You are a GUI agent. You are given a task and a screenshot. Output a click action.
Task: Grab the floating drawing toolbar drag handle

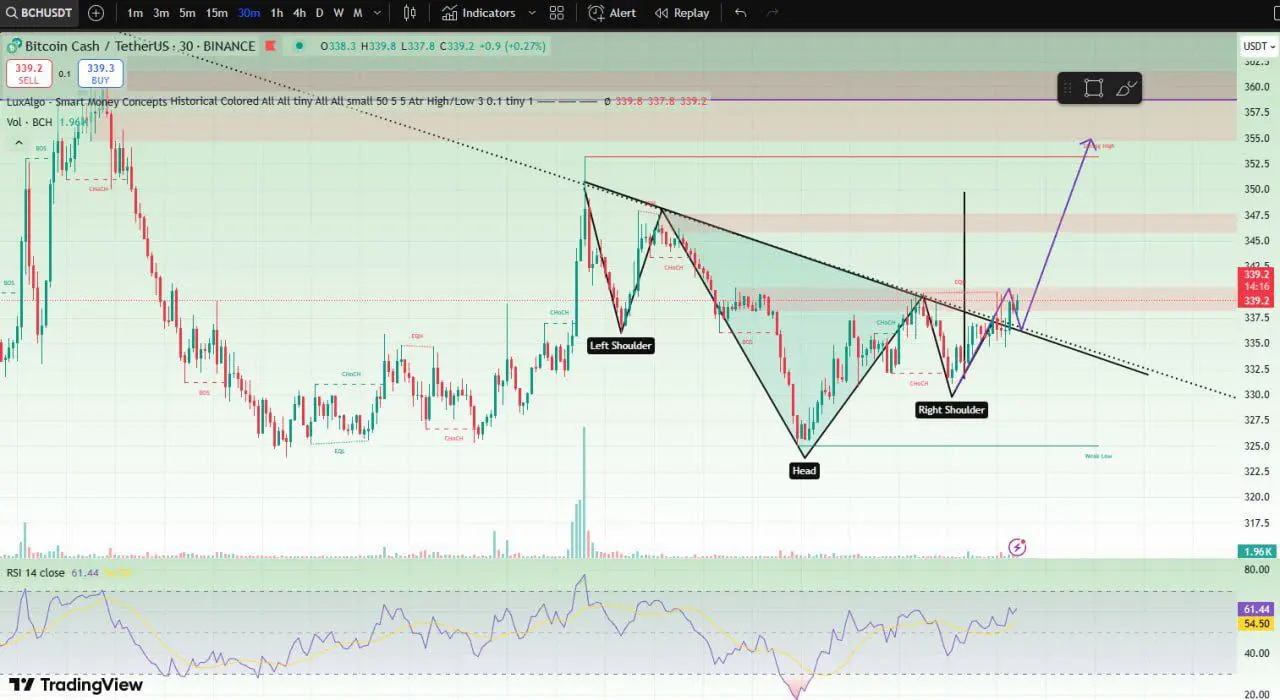[x=1066, y=88]
